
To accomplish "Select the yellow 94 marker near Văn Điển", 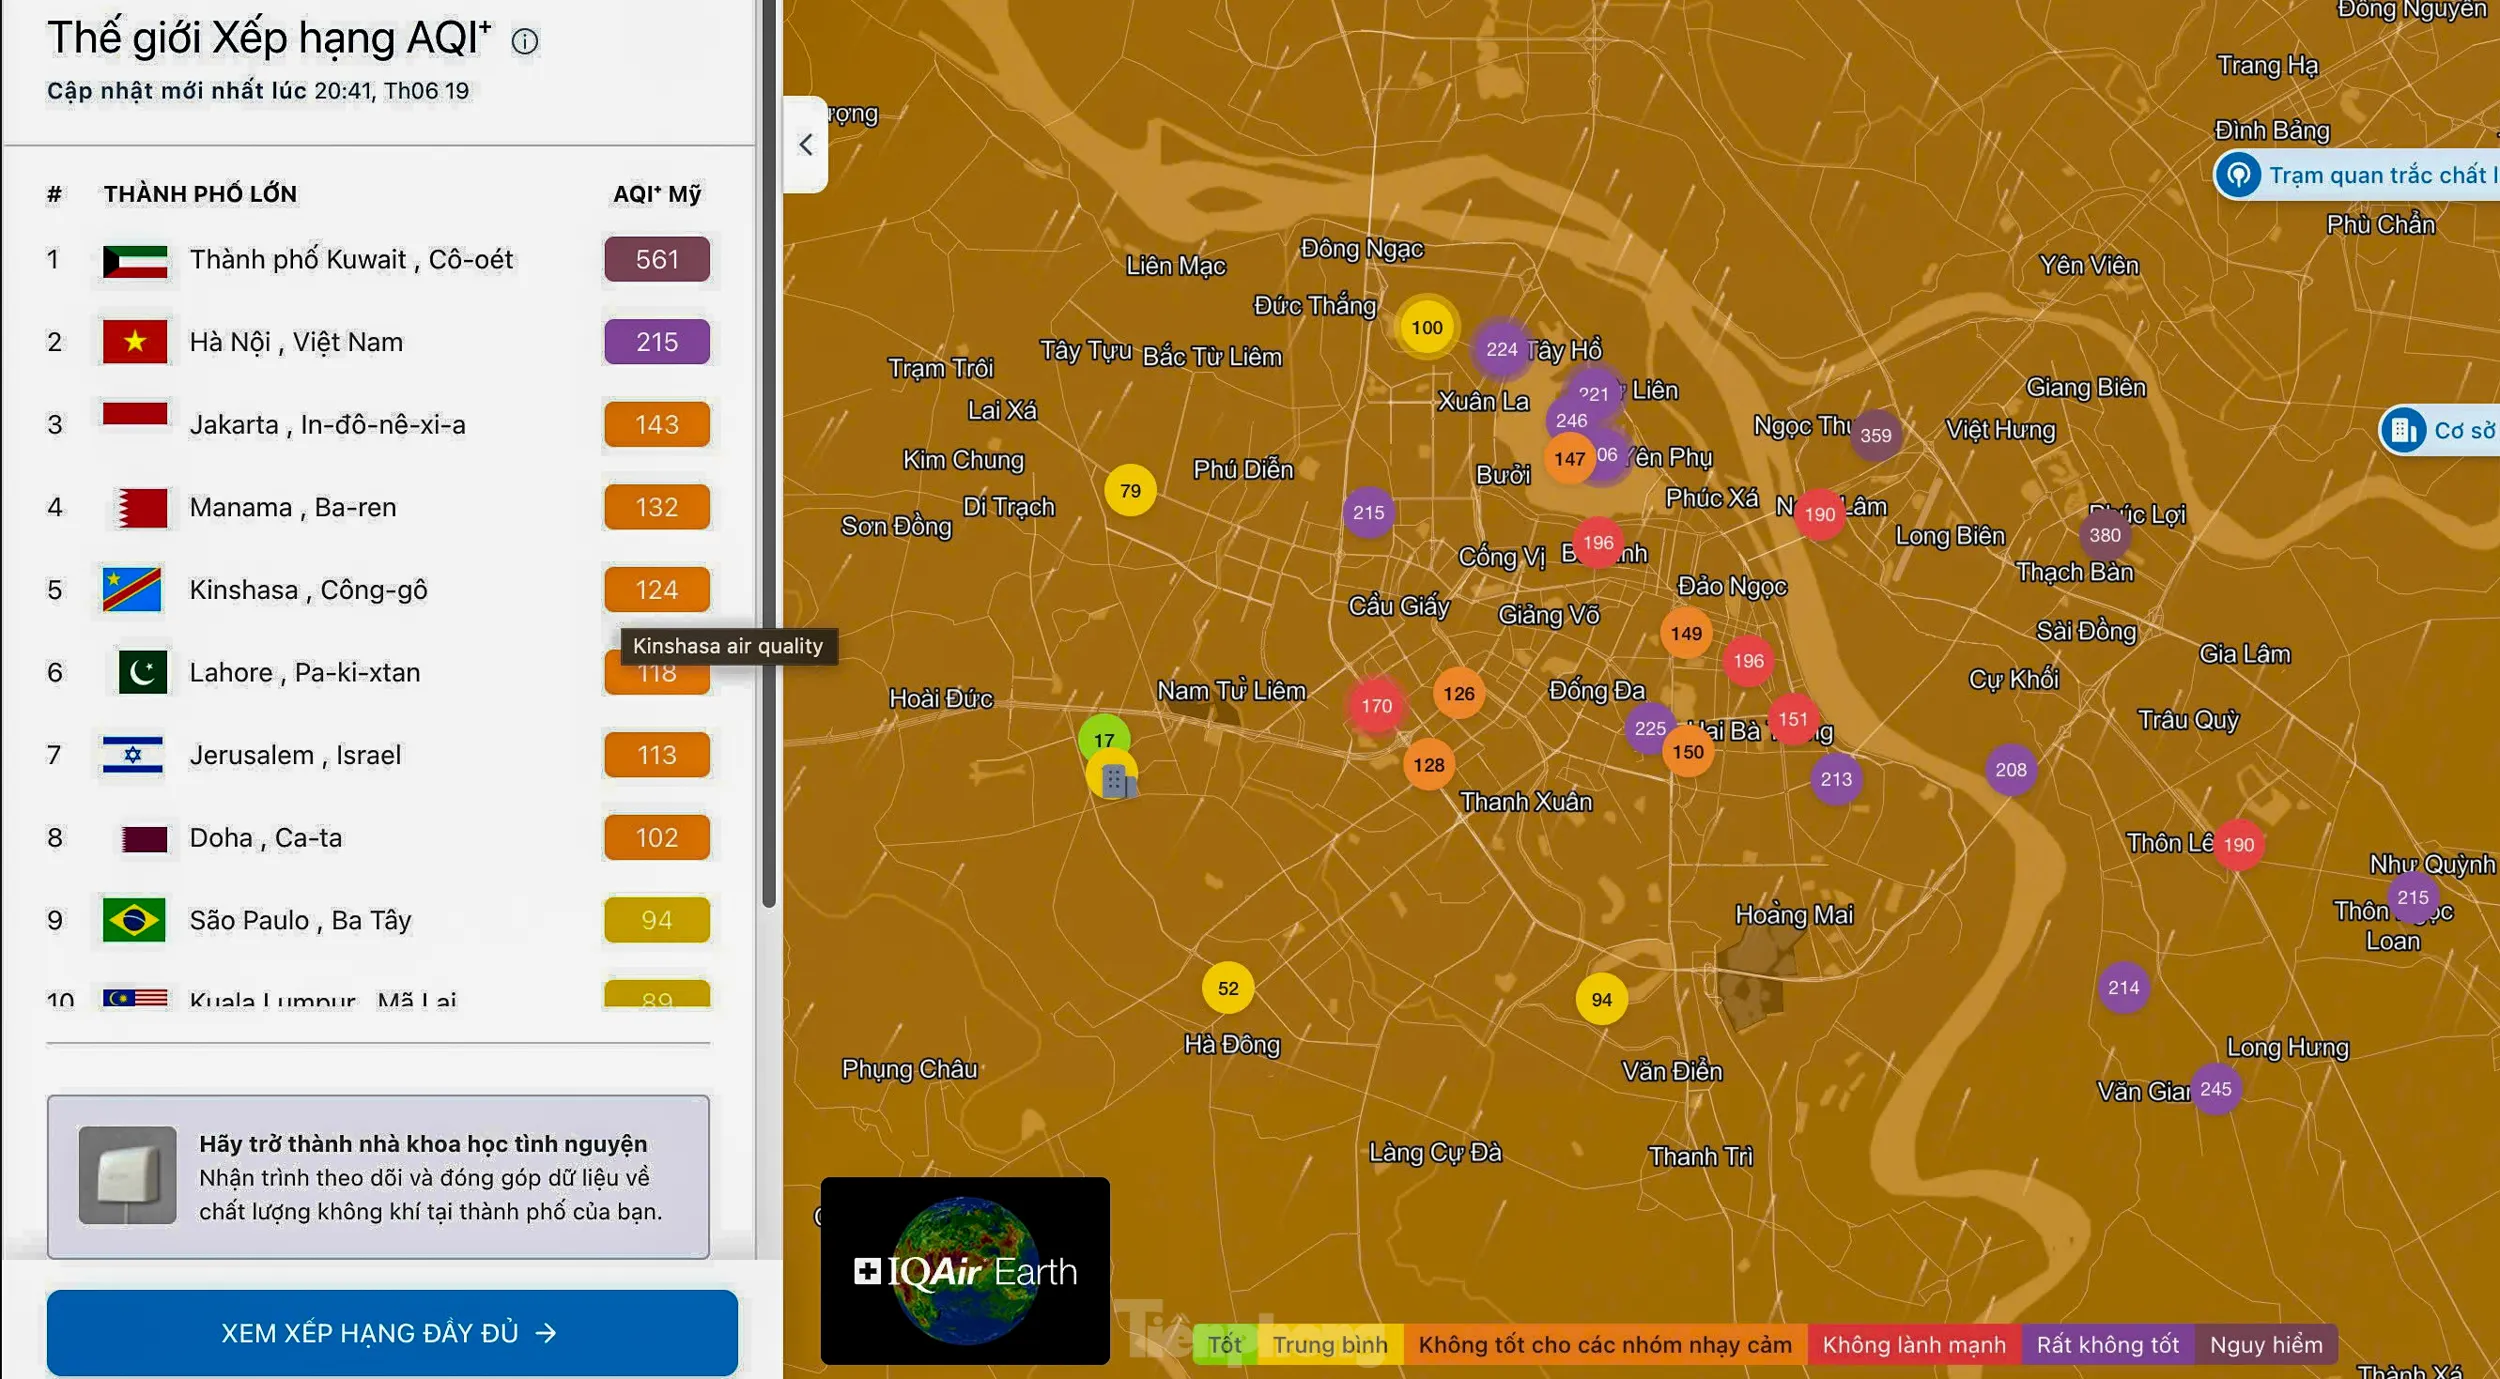I will pos(1602,1000).
